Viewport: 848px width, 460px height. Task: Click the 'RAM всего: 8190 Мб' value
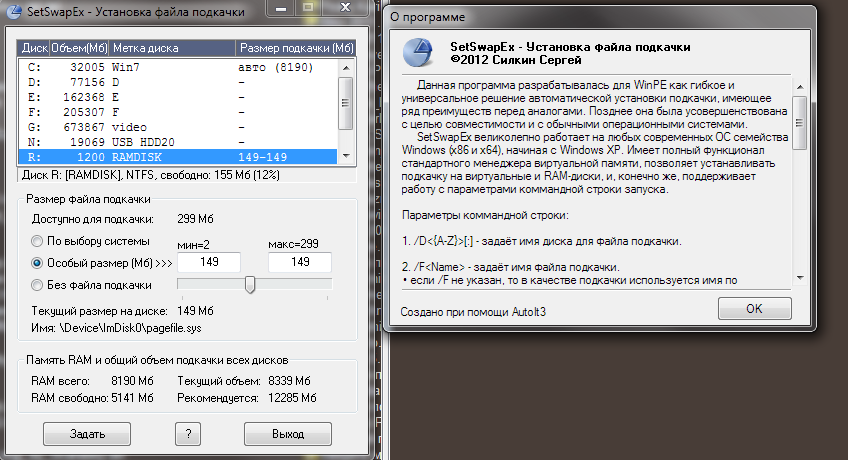coord(132,381)
